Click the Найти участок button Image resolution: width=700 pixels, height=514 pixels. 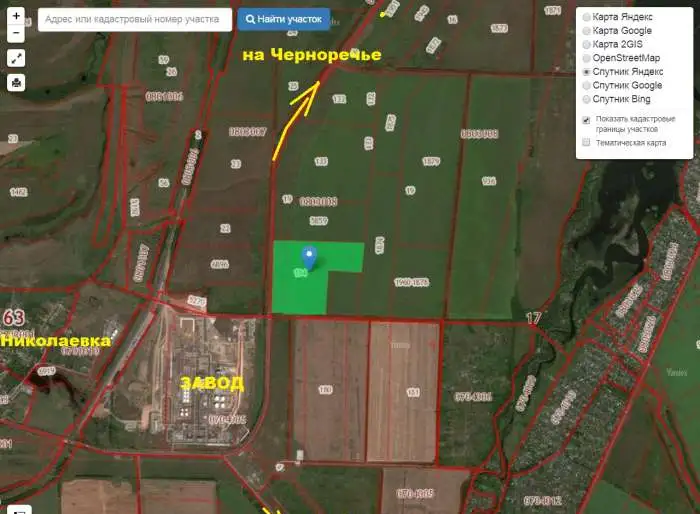tap(284, 19)
